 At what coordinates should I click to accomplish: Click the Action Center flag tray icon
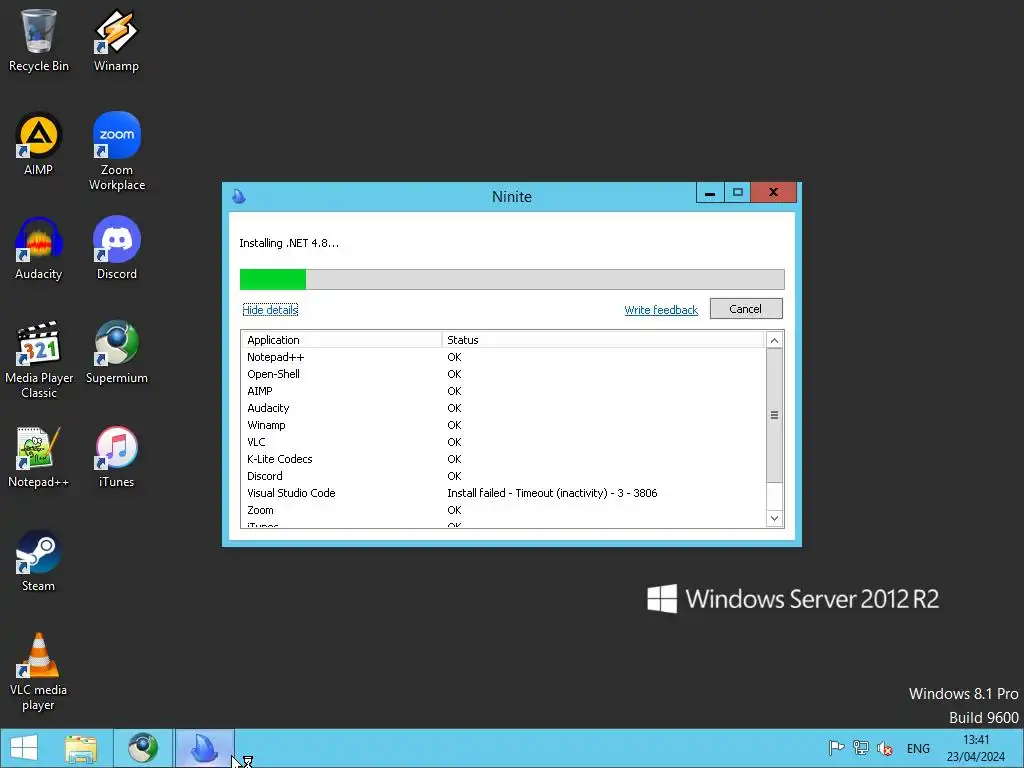pos(836,748)
